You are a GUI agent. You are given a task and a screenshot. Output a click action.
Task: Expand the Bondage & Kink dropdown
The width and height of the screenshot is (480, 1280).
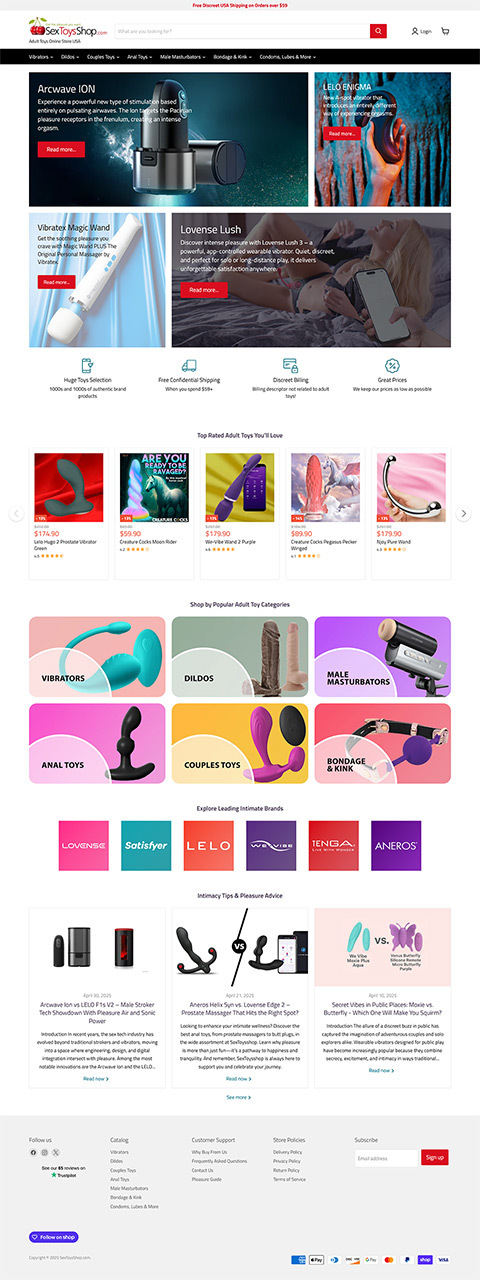pos(231,57)
